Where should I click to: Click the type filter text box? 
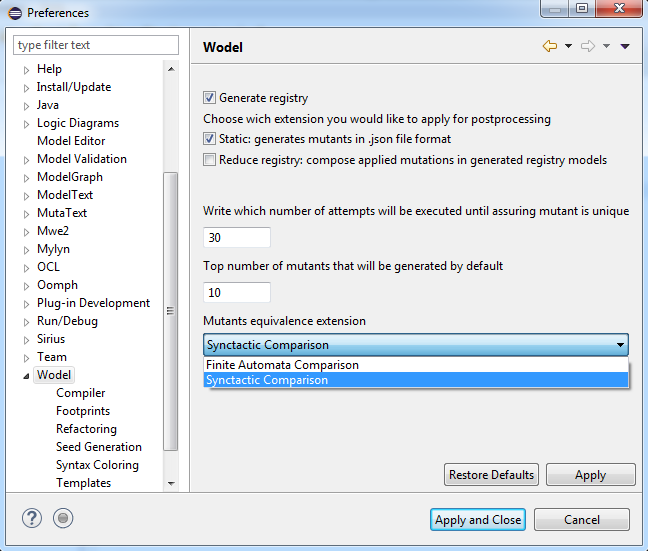tap(96, 45)
